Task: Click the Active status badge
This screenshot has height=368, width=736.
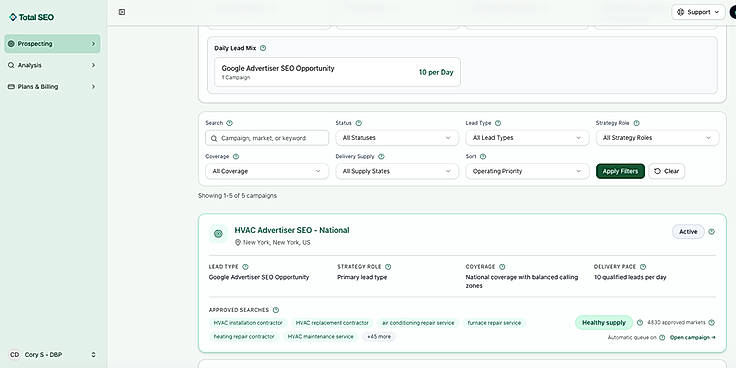Action: click(688, 232)
